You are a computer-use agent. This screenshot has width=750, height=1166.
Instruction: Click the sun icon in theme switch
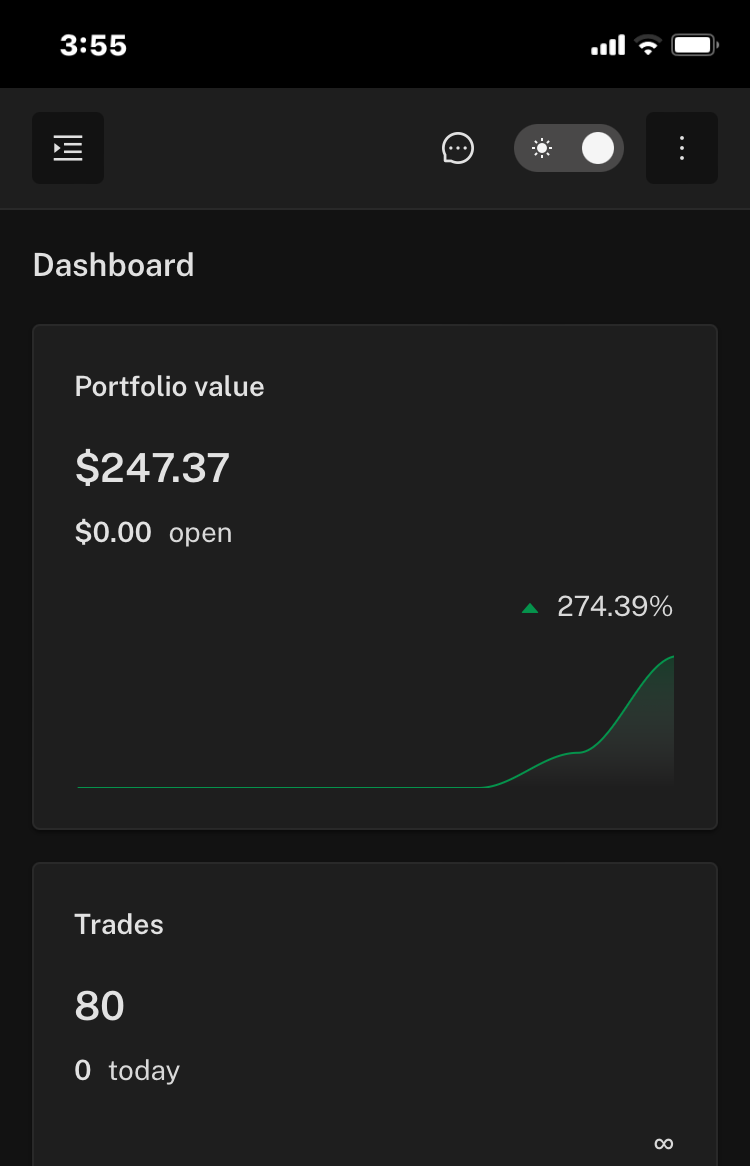(x=542, y=148)
